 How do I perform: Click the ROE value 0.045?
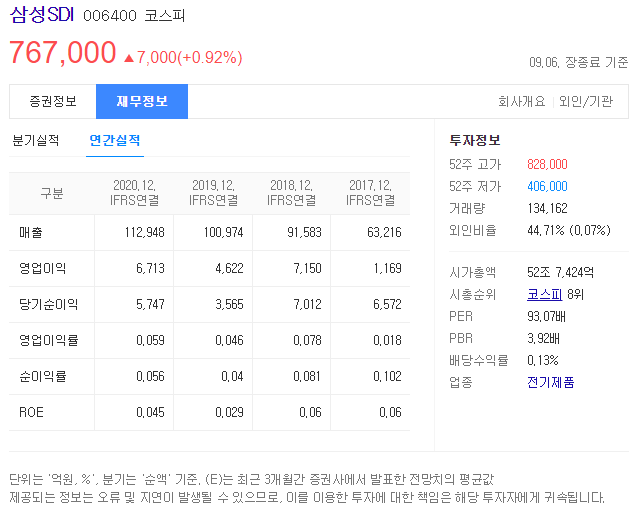(150, 412)
